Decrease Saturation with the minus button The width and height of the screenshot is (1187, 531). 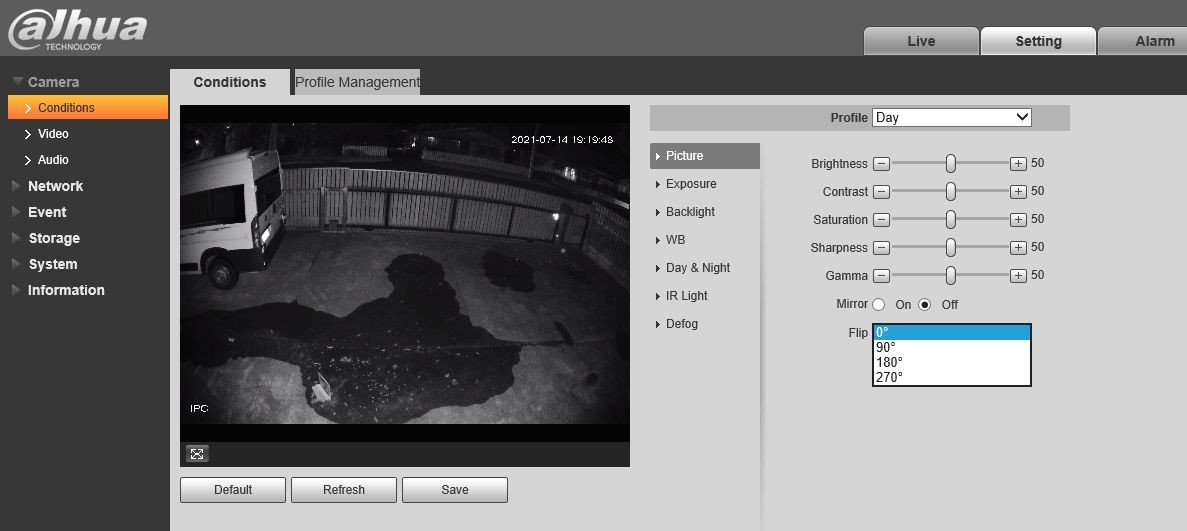[881, 220]
